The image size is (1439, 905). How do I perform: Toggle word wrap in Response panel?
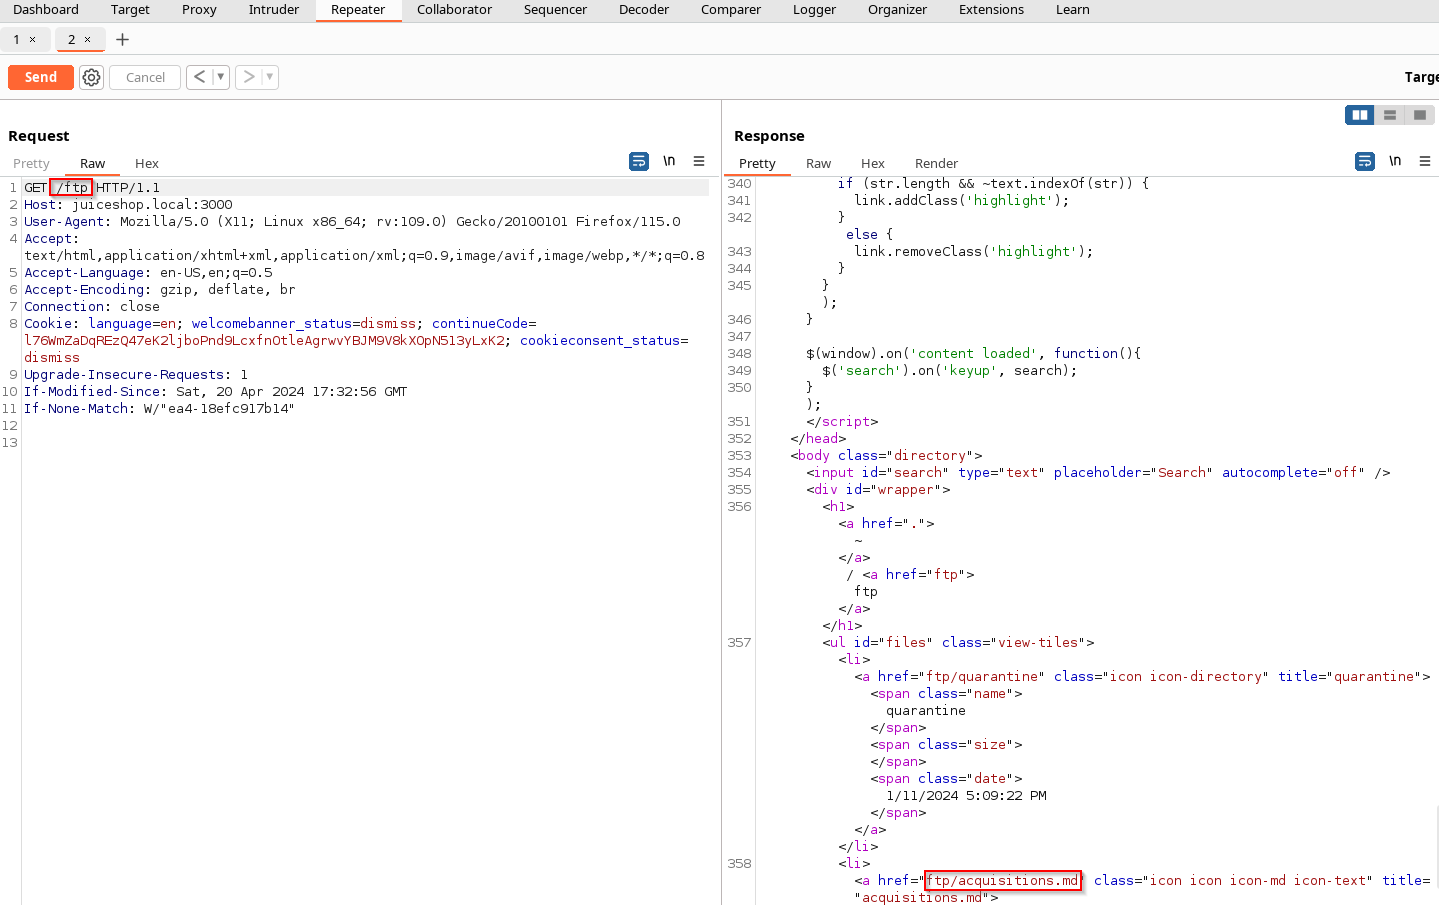click(1364, 161)
